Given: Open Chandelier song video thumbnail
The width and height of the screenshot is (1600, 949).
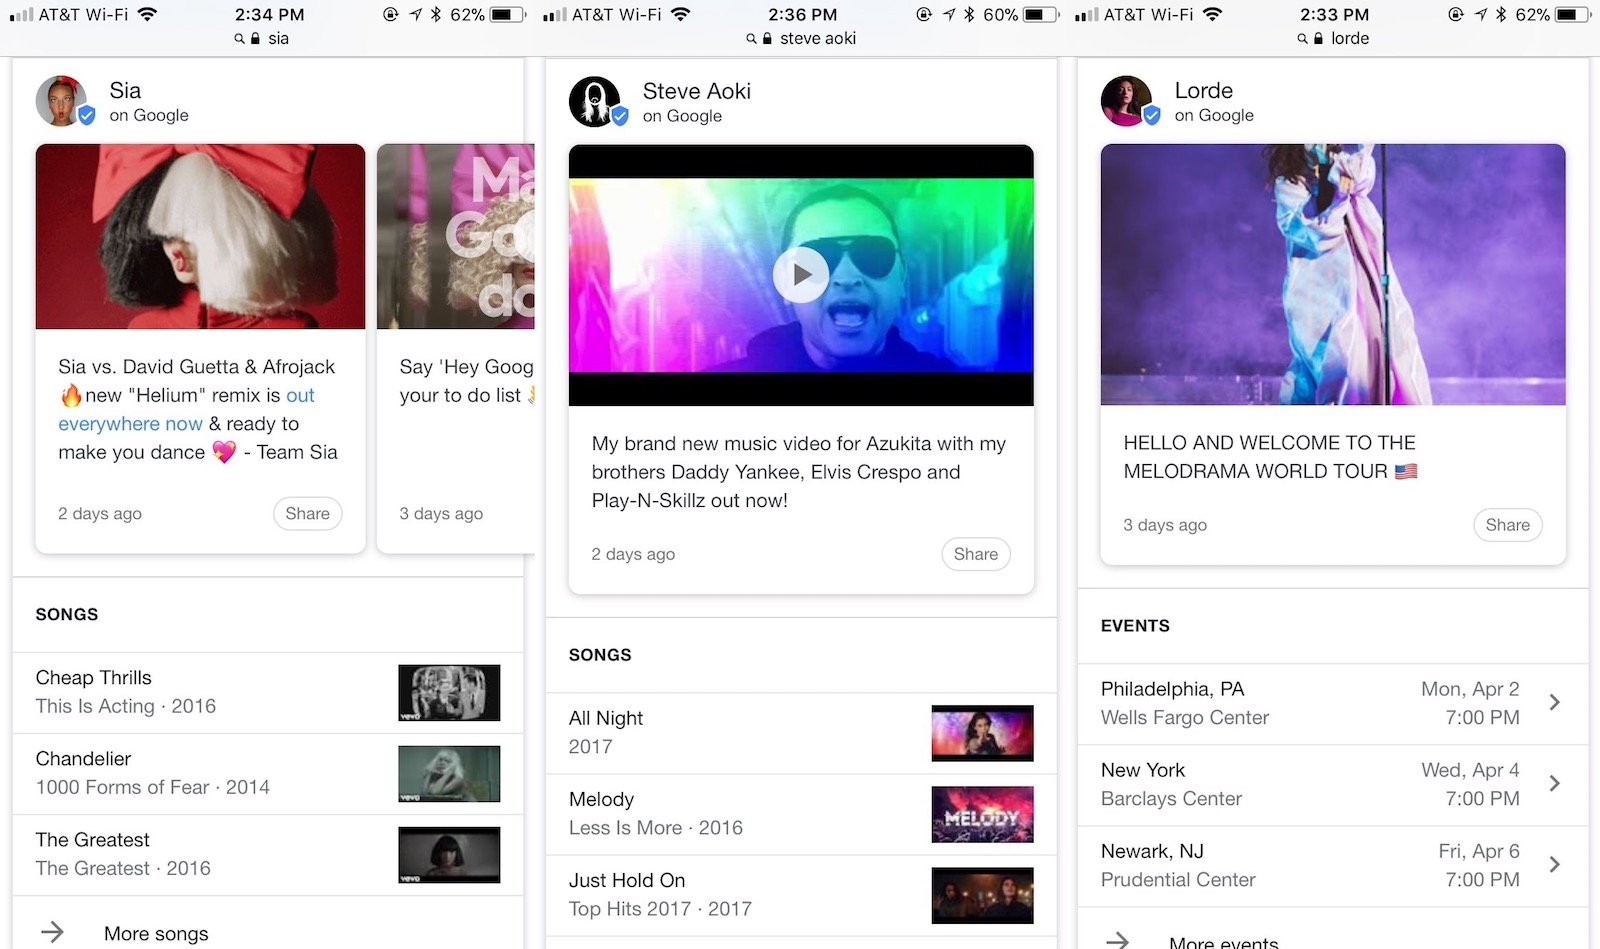Looking at the screenshot, I should (x=449, y=774).
